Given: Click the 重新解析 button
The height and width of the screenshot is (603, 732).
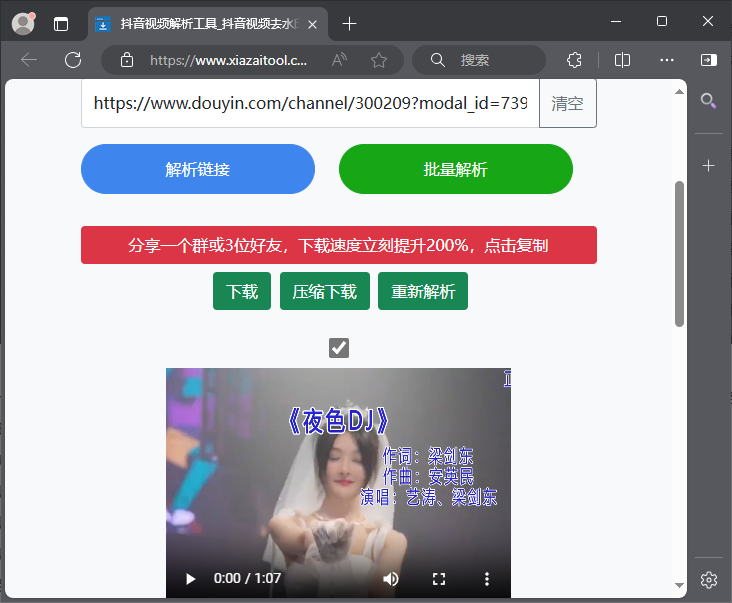Looking at the screenshot, I should (423, 291).
